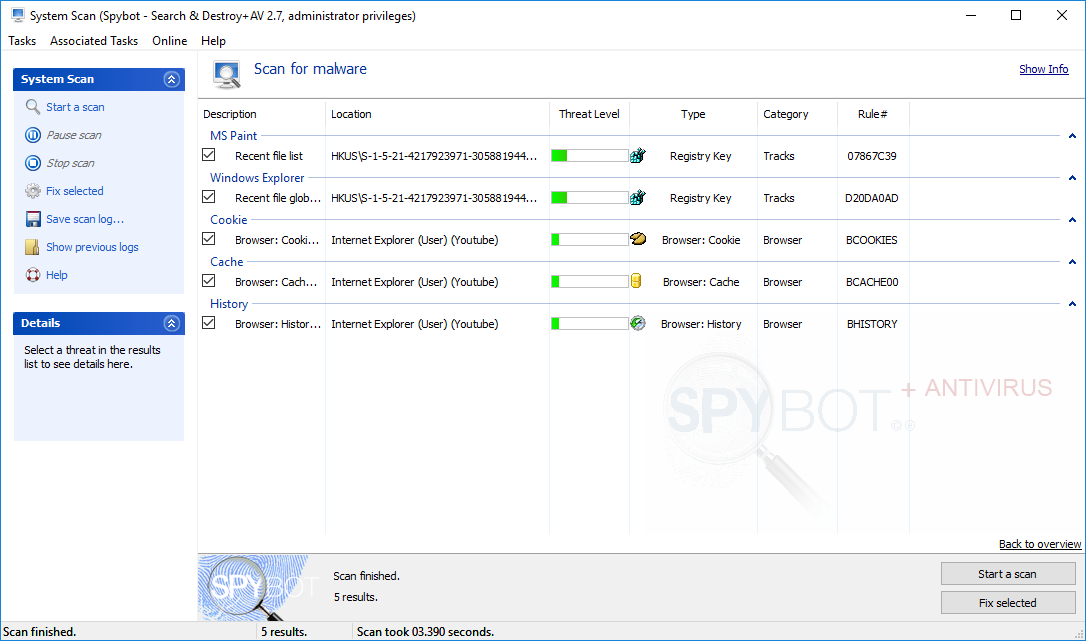Click the cache cylinder icon in BCACHE00 row
Image resolution: width=1086 pixels, height=641 pixels.
636,281
